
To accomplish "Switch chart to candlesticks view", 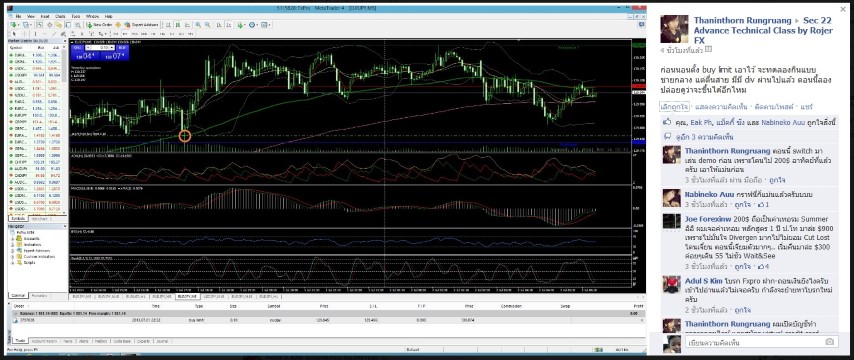I will point(178,25).
